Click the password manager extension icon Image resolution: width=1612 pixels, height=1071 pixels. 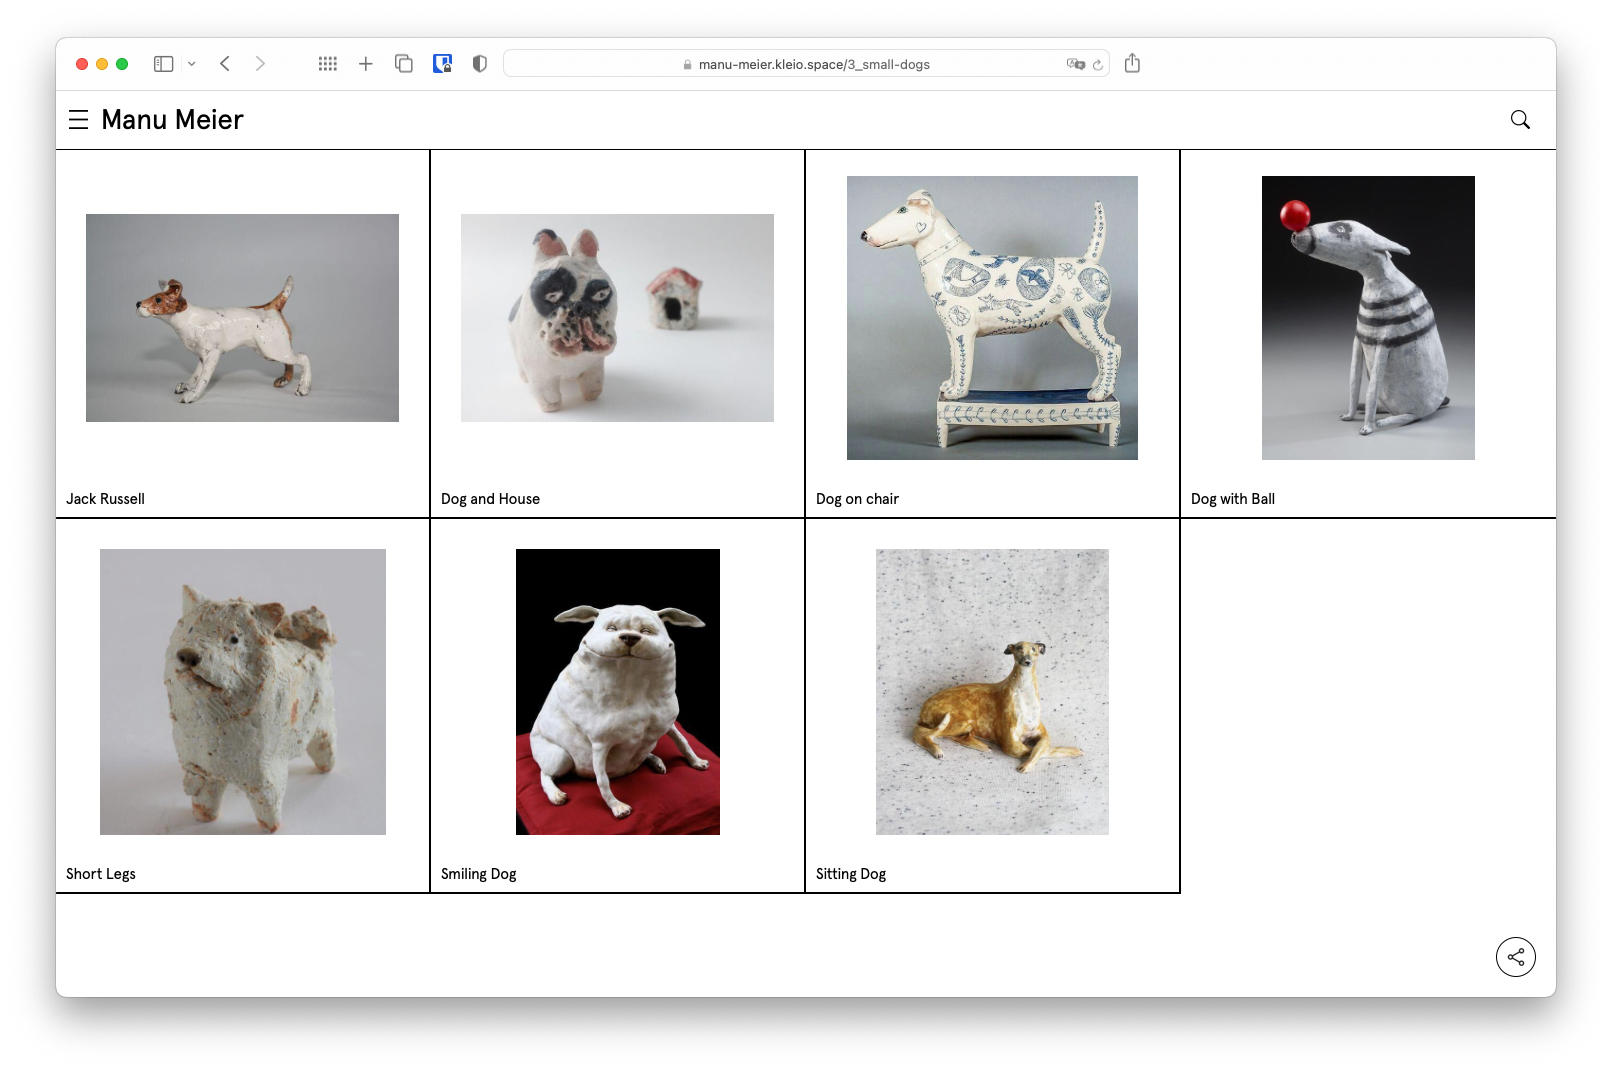(x=442, y=64)
